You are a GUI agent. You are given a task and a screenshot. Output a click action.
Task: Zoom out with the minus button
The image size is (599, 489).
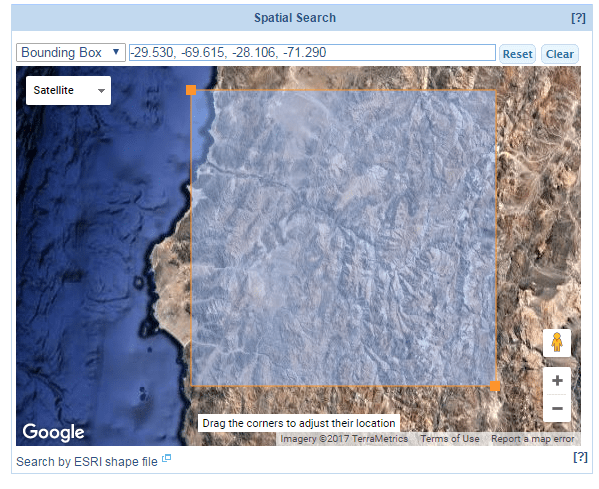(x=557, y=408)
